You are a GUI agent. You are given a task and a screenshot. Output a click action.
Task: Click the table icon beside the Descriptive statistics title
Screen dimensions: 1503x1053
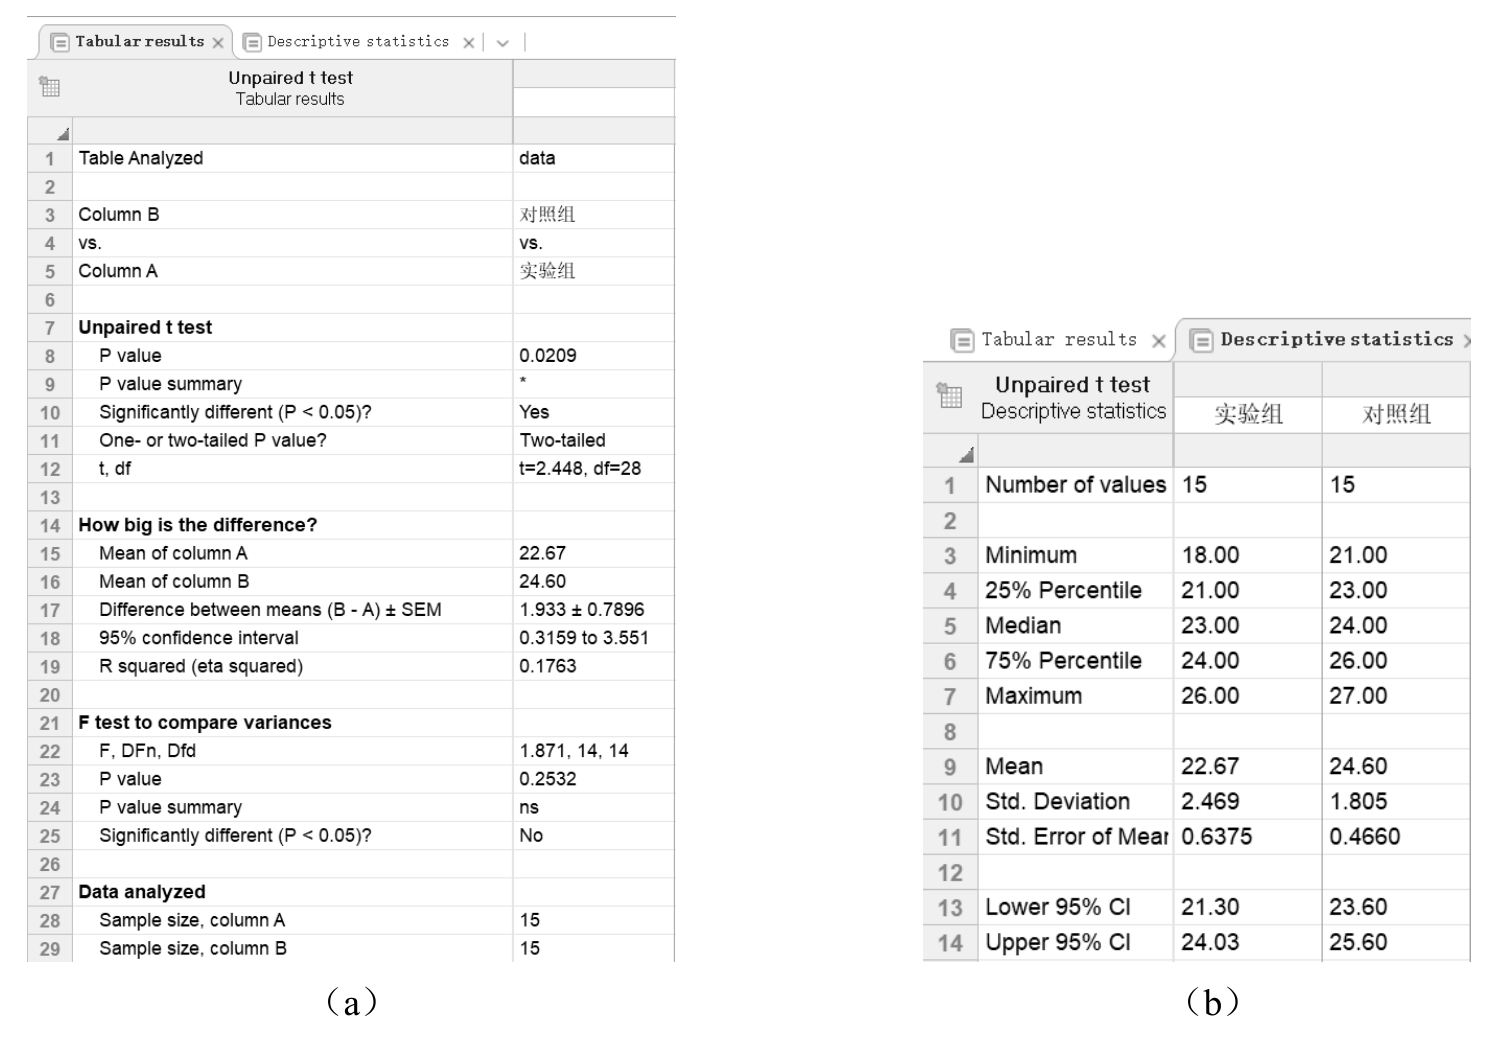[949, 396]
